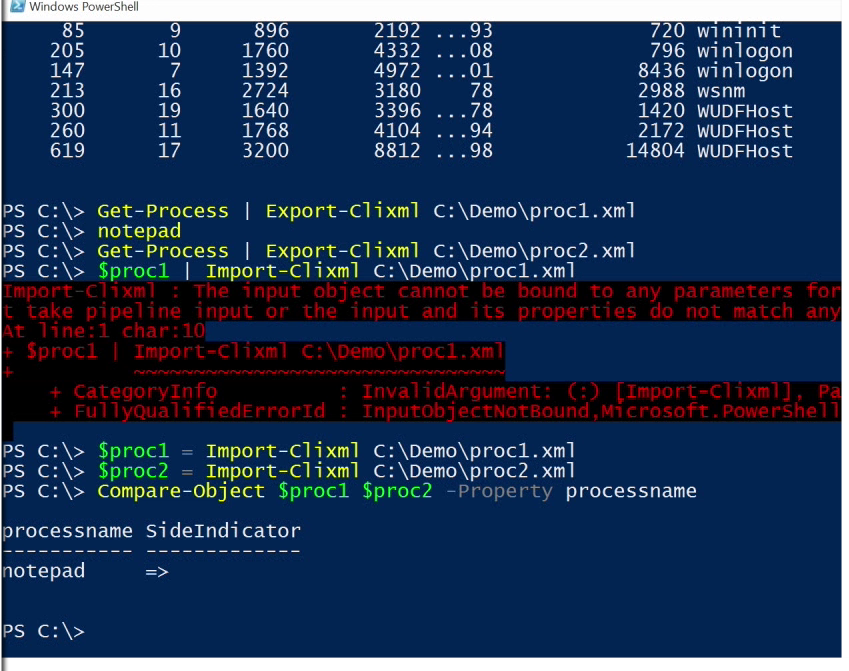Click the PowerShell icon in the title bar
The width and height of the screenshot is (849, 671).
point(18,6)
